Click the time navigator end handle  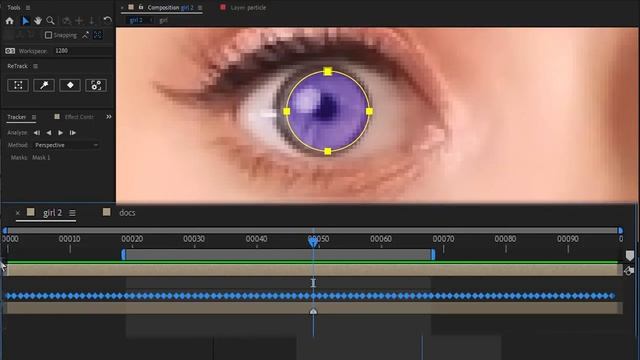[x=620, y=231]
